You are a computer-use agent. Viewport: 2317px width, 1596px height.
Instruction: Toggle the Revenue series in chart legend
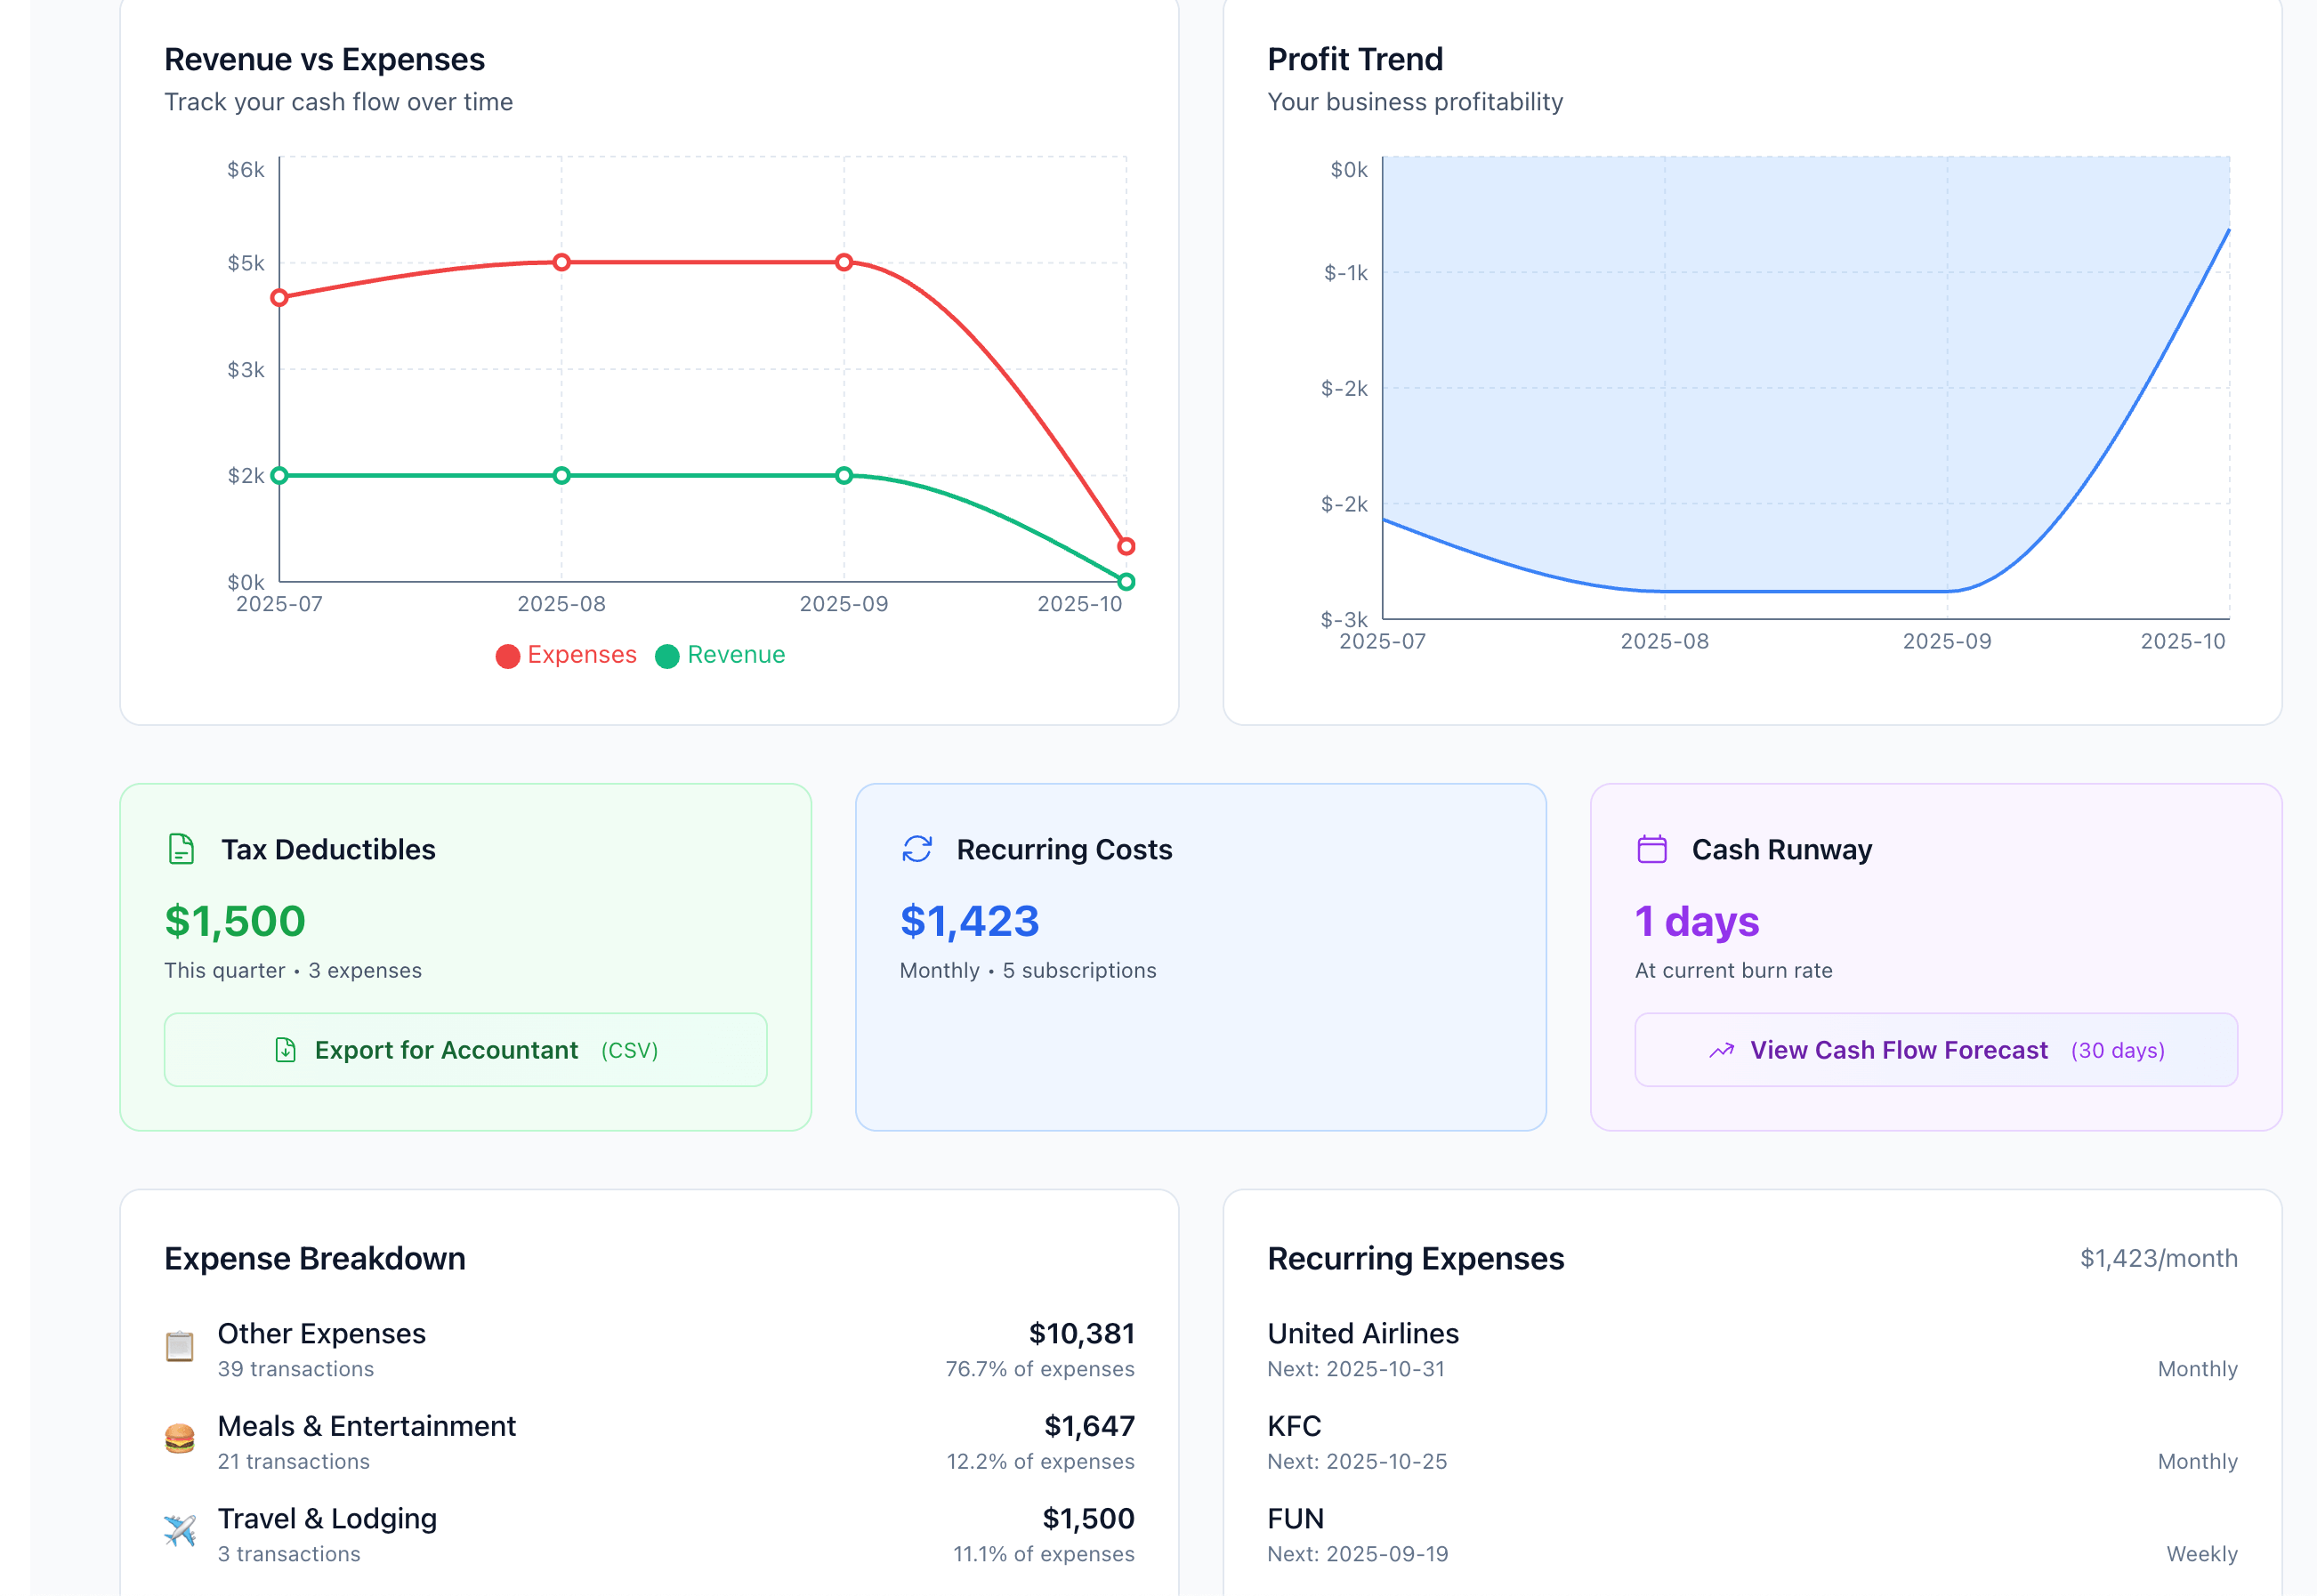coord(736,655)
